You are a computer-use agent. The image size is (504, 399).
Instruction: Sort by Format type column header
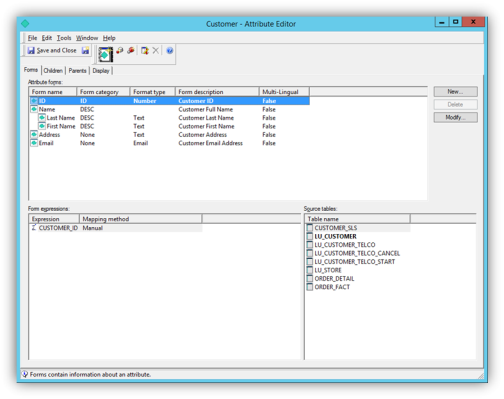[x=153, y=92]
